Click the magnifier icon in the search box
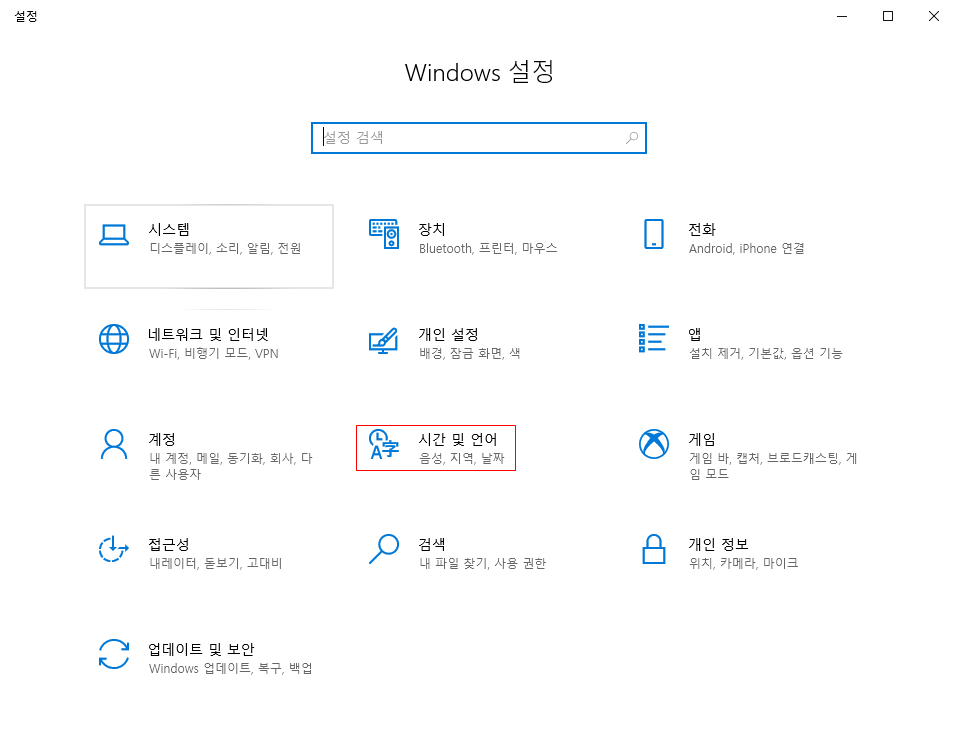The width and height of the screenshot is (957, 744). 632,138
